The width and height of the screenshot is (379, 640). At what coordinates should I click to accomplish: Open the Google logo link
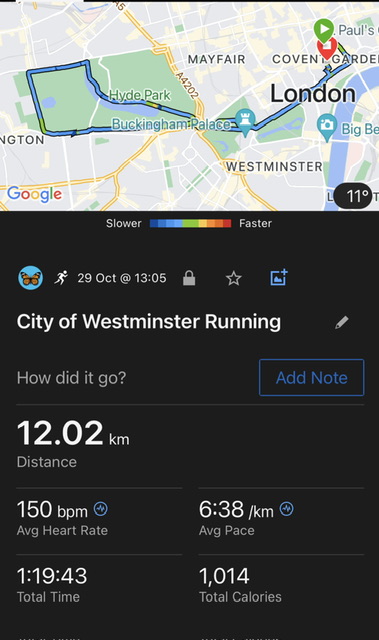click(x=35, y=194)
